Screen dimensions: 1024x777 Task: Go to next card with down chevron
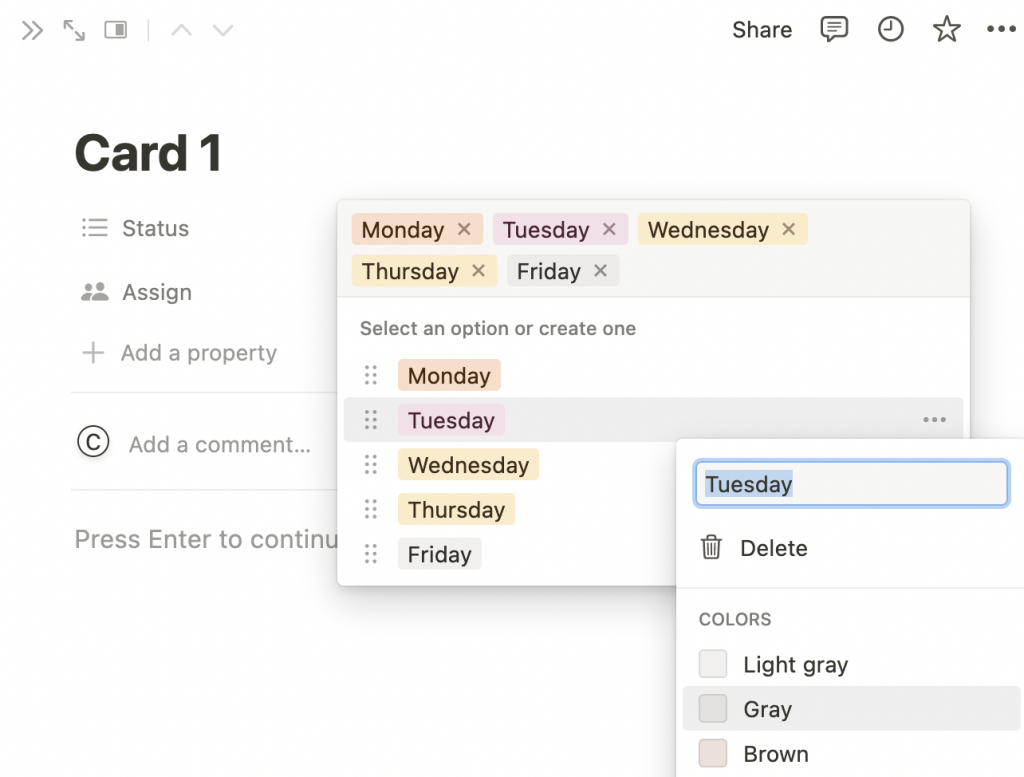coord(223,31)
